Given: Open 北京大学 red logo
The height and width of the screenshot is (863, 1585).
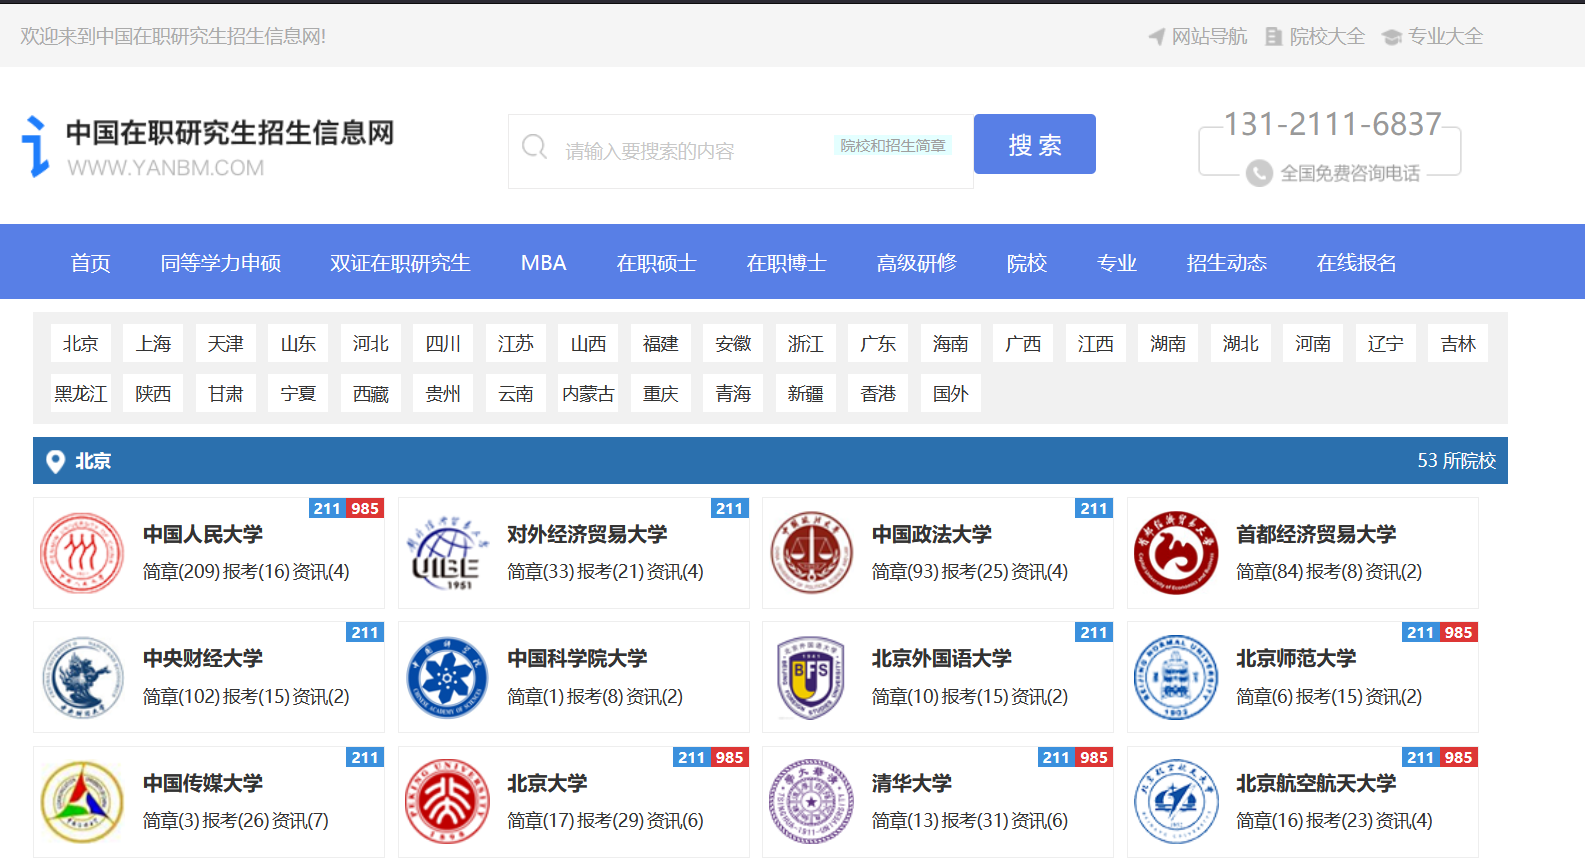Looking at the screenshot, I should pos(446,802).
